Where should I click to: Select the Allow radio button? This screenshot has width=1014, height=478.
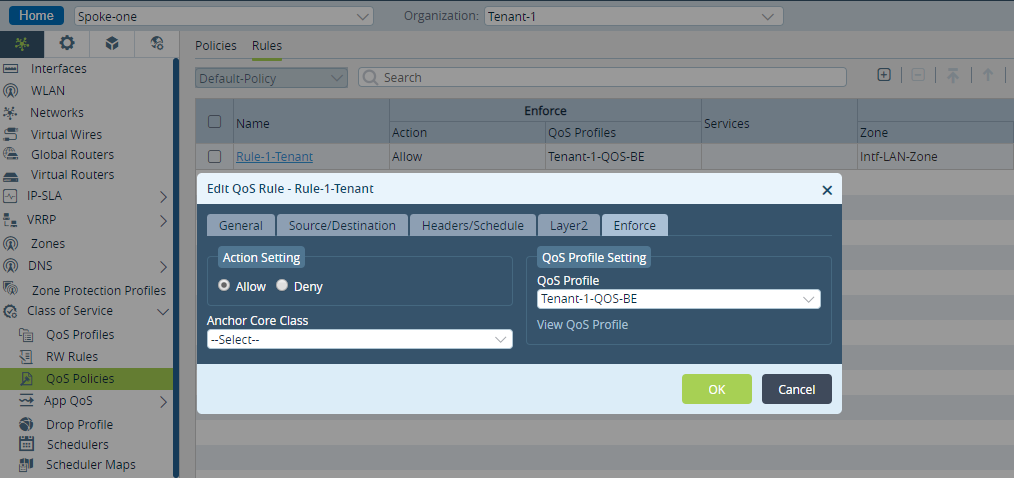pyautogui.click(x=224, y=285)
